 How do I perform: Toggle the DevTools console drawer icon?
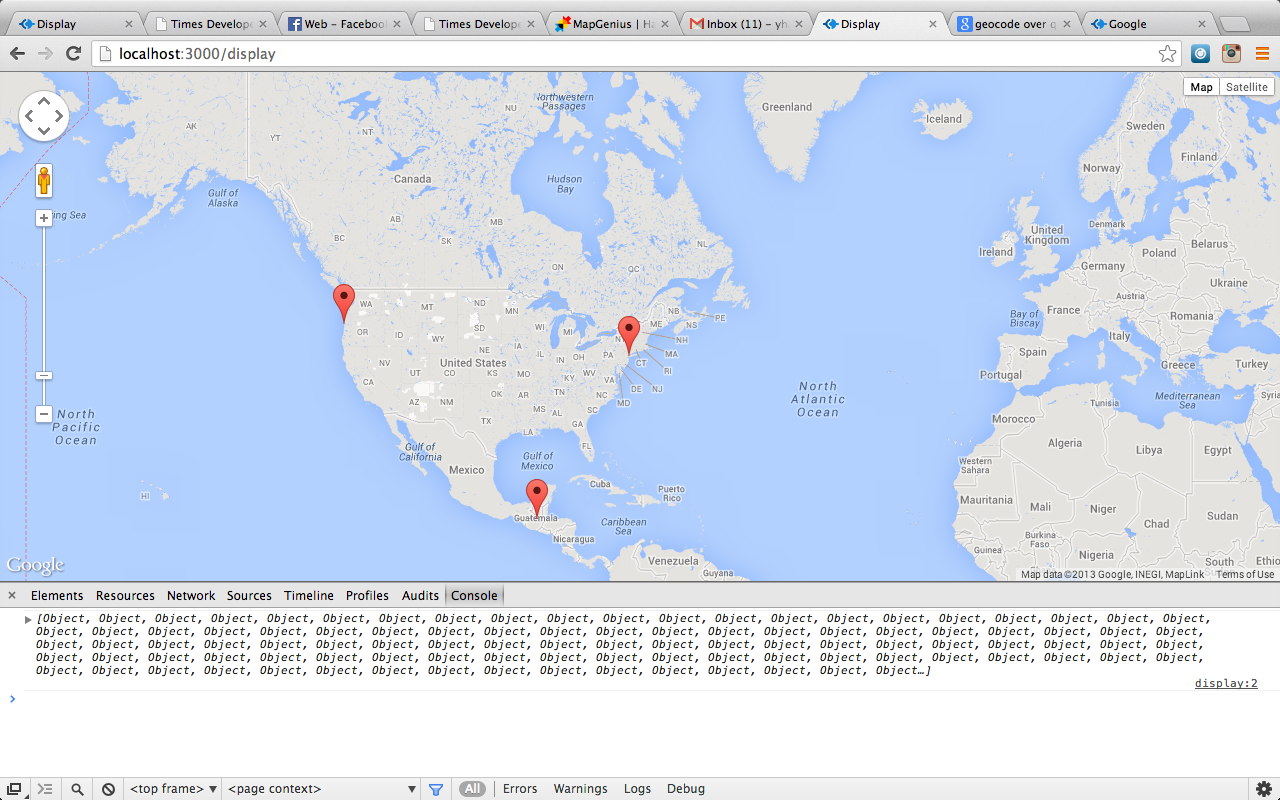pyautogui.click(x=45, y=789)
